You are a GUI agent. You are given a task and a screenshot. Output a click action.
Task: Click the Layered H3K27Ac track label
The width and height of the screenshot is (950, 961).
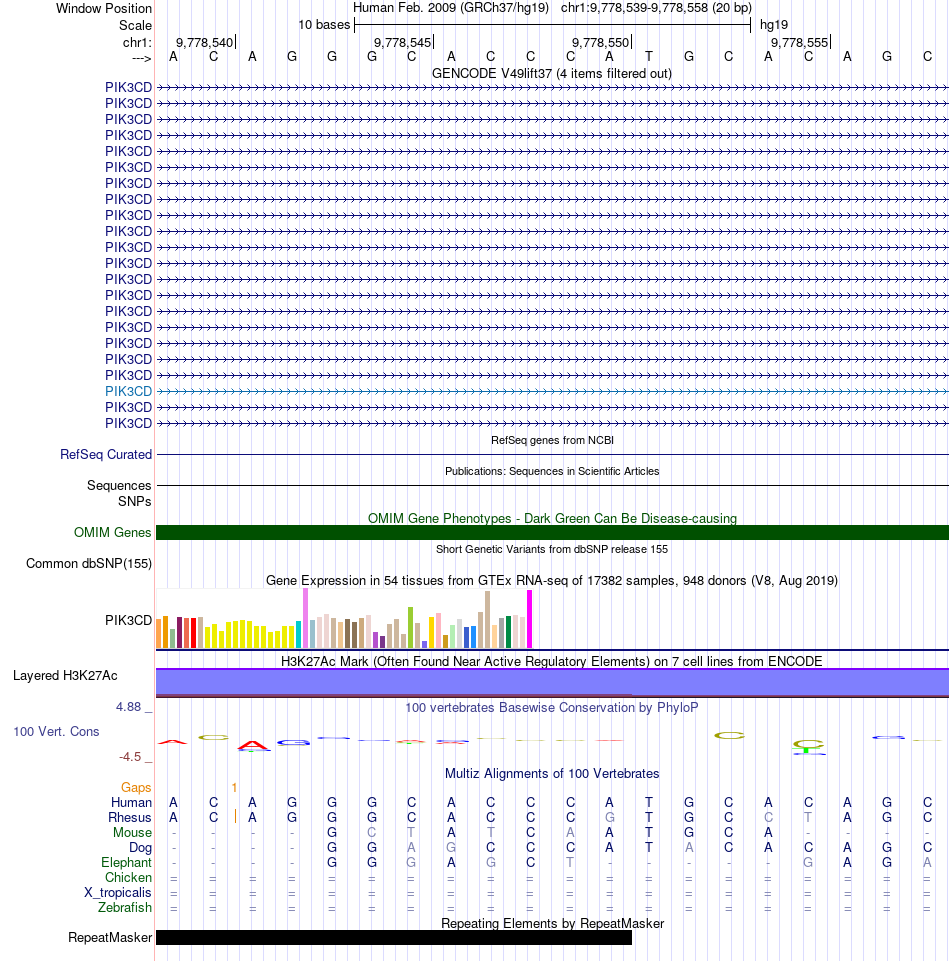click(65, 675)
